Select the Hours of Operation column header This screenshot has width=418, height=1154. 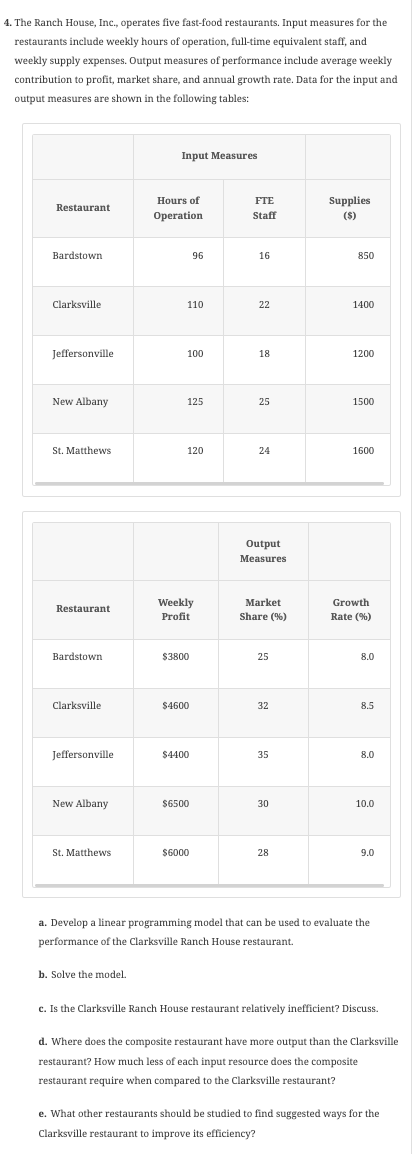(178, 208)
